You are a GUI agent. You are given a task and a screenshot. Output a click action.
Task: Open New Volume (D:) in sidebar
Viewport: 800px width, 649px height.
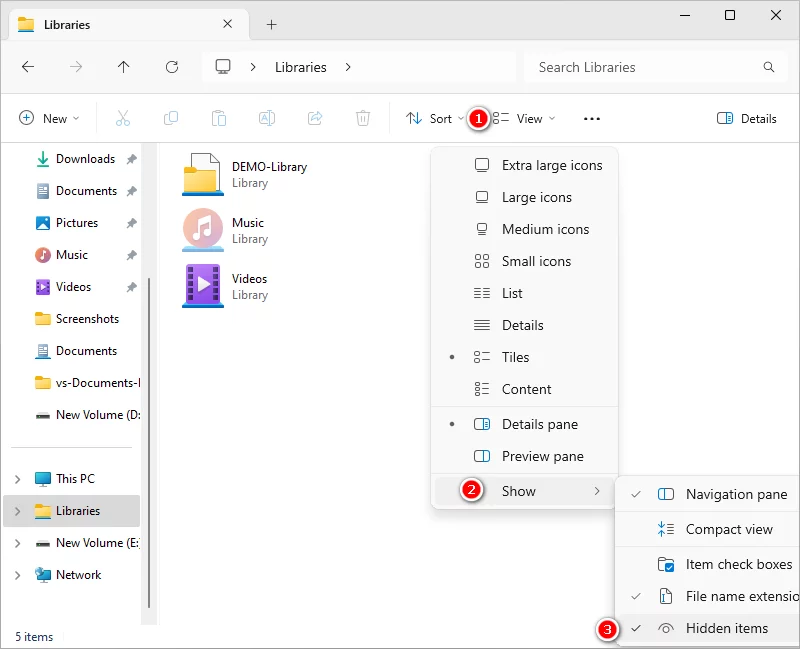[x=97, y=415]
